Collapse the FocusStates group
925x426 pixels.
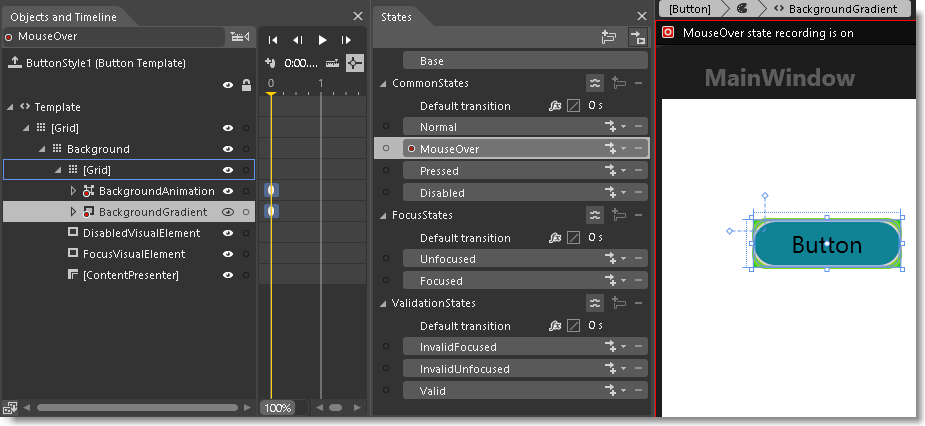pos(383,216)
